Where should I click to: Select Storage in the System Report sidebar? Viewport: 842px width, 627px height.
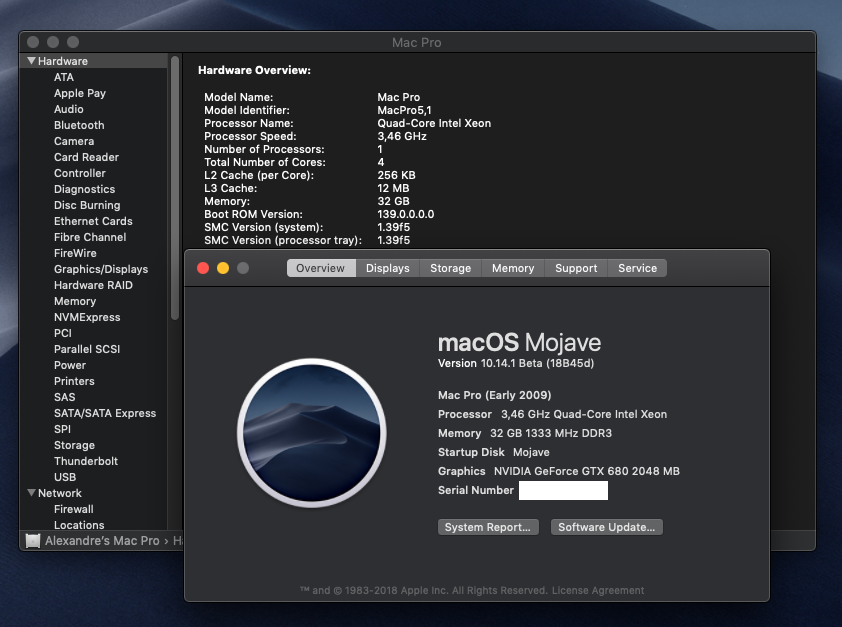pos(75,445)
